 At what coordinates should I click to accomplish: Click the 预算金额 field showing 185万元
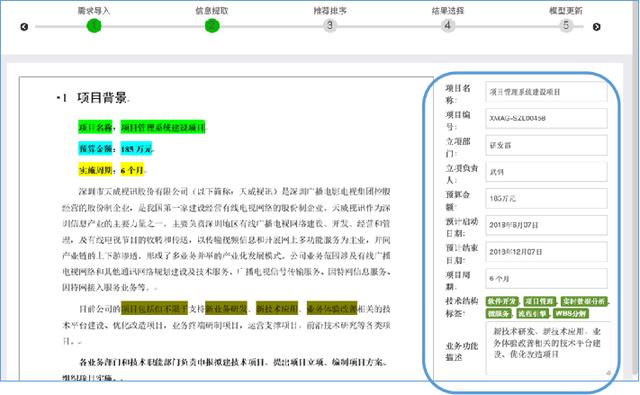(546, 199)
